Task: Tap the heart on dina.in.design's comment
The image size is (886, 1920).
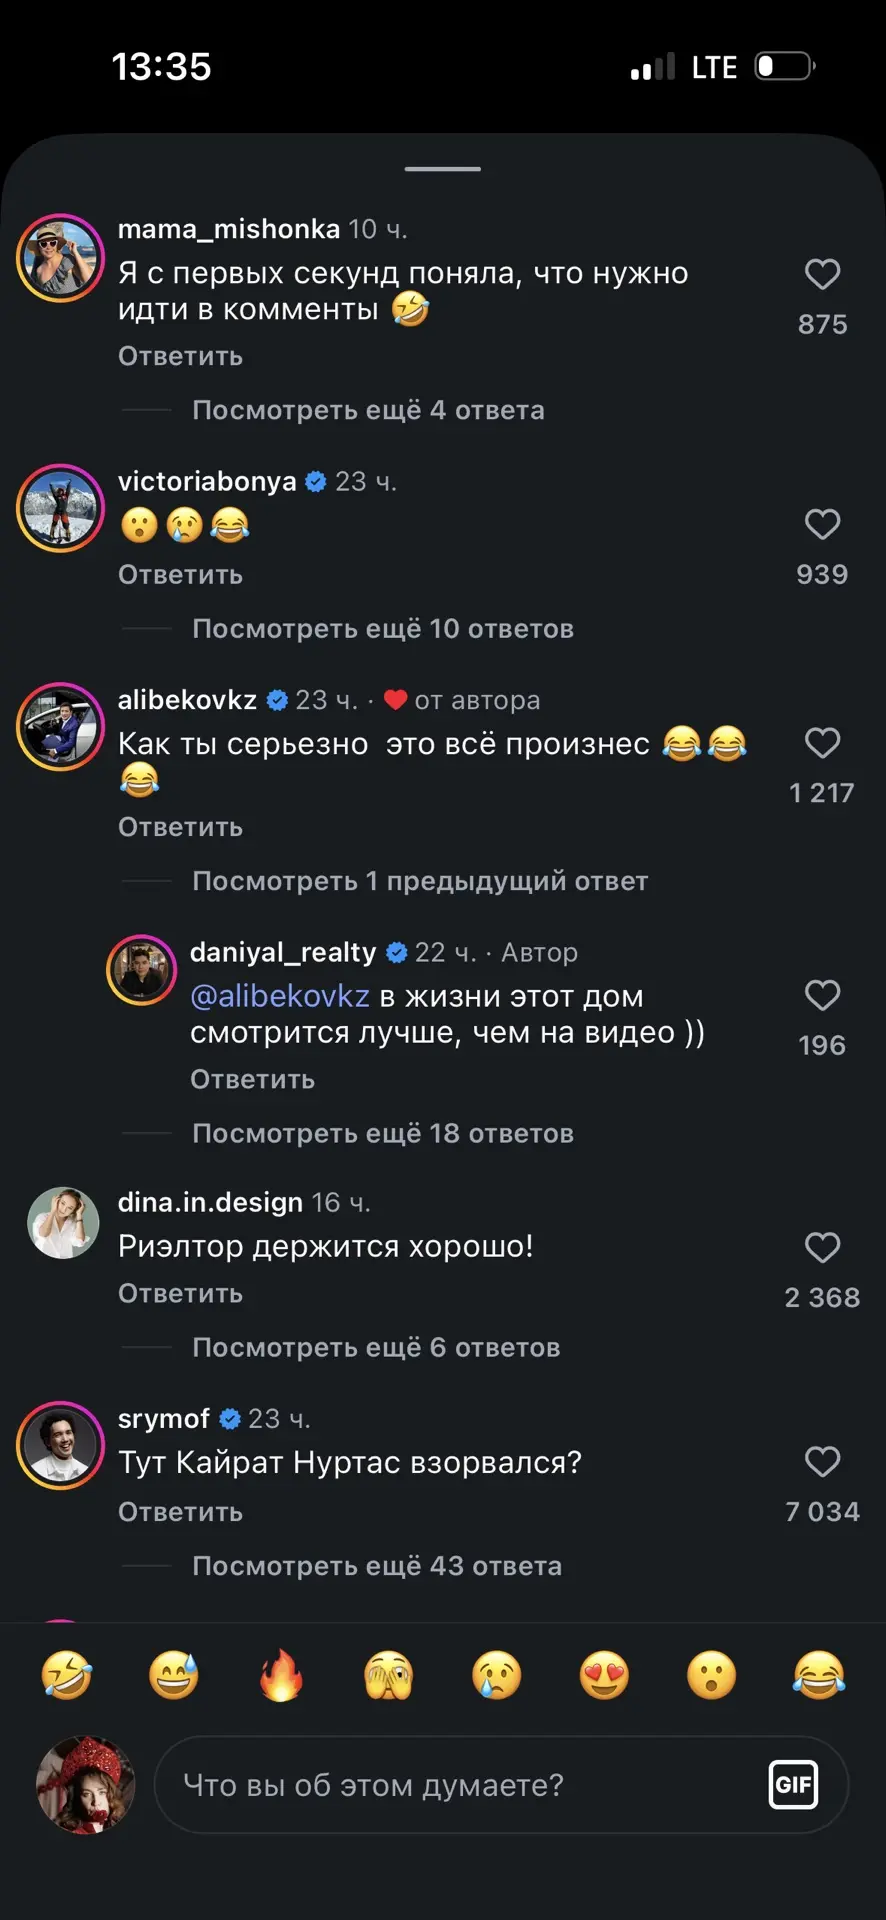Action: 822,1247
